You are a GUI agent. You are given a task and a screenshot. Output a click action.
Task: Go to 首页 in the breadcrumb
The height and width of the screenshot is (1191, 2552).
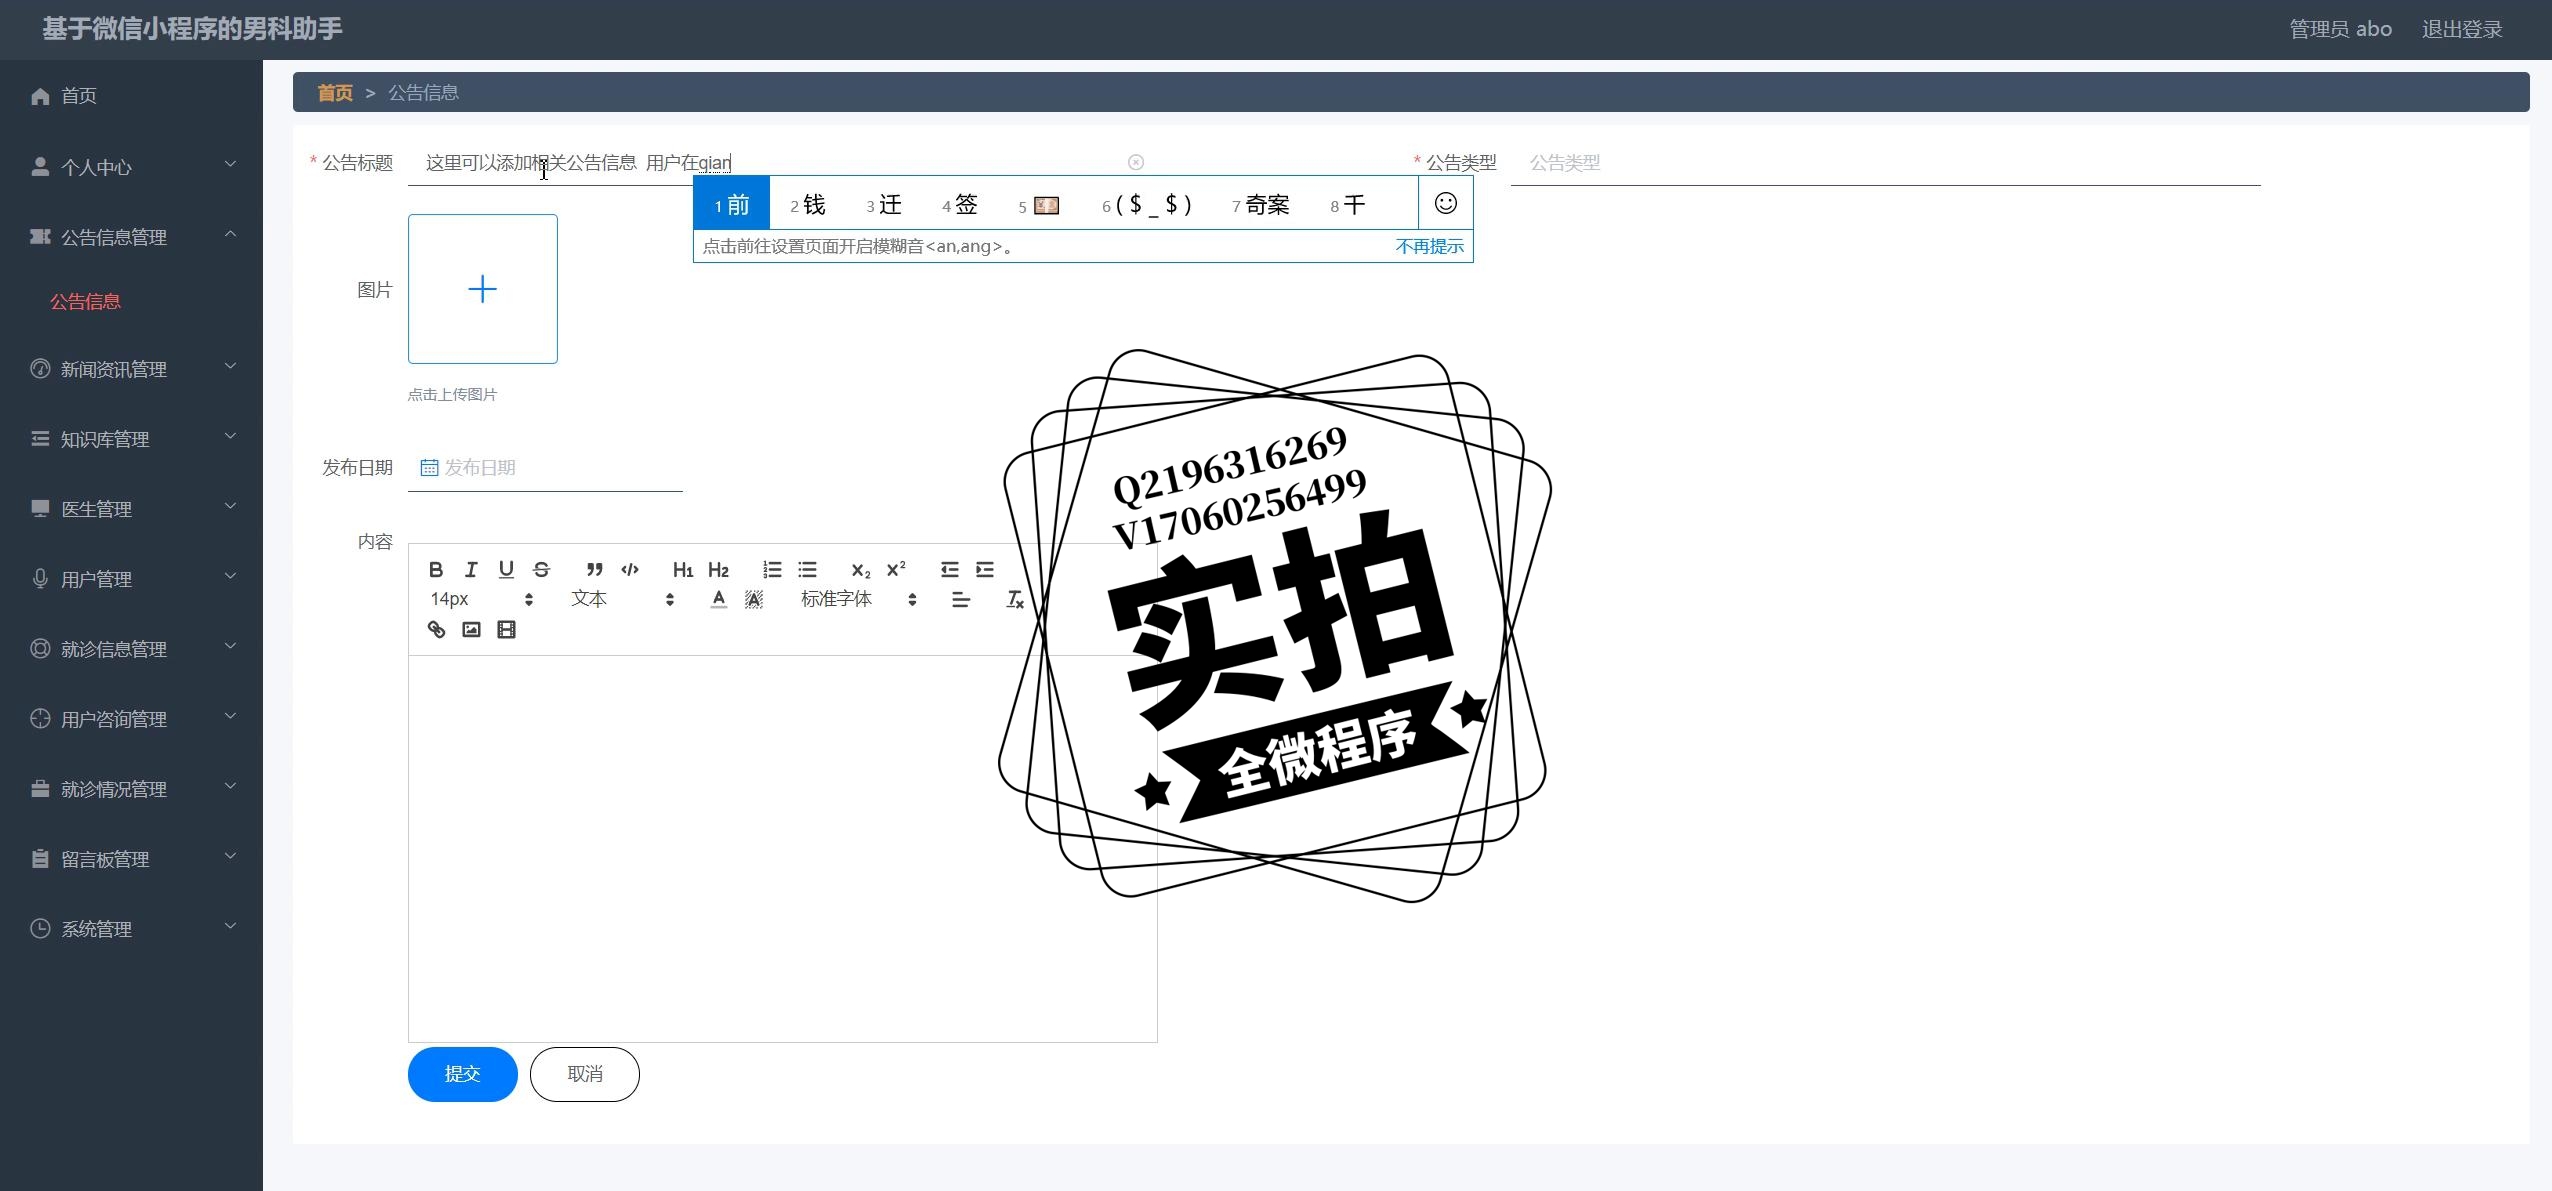335,93
